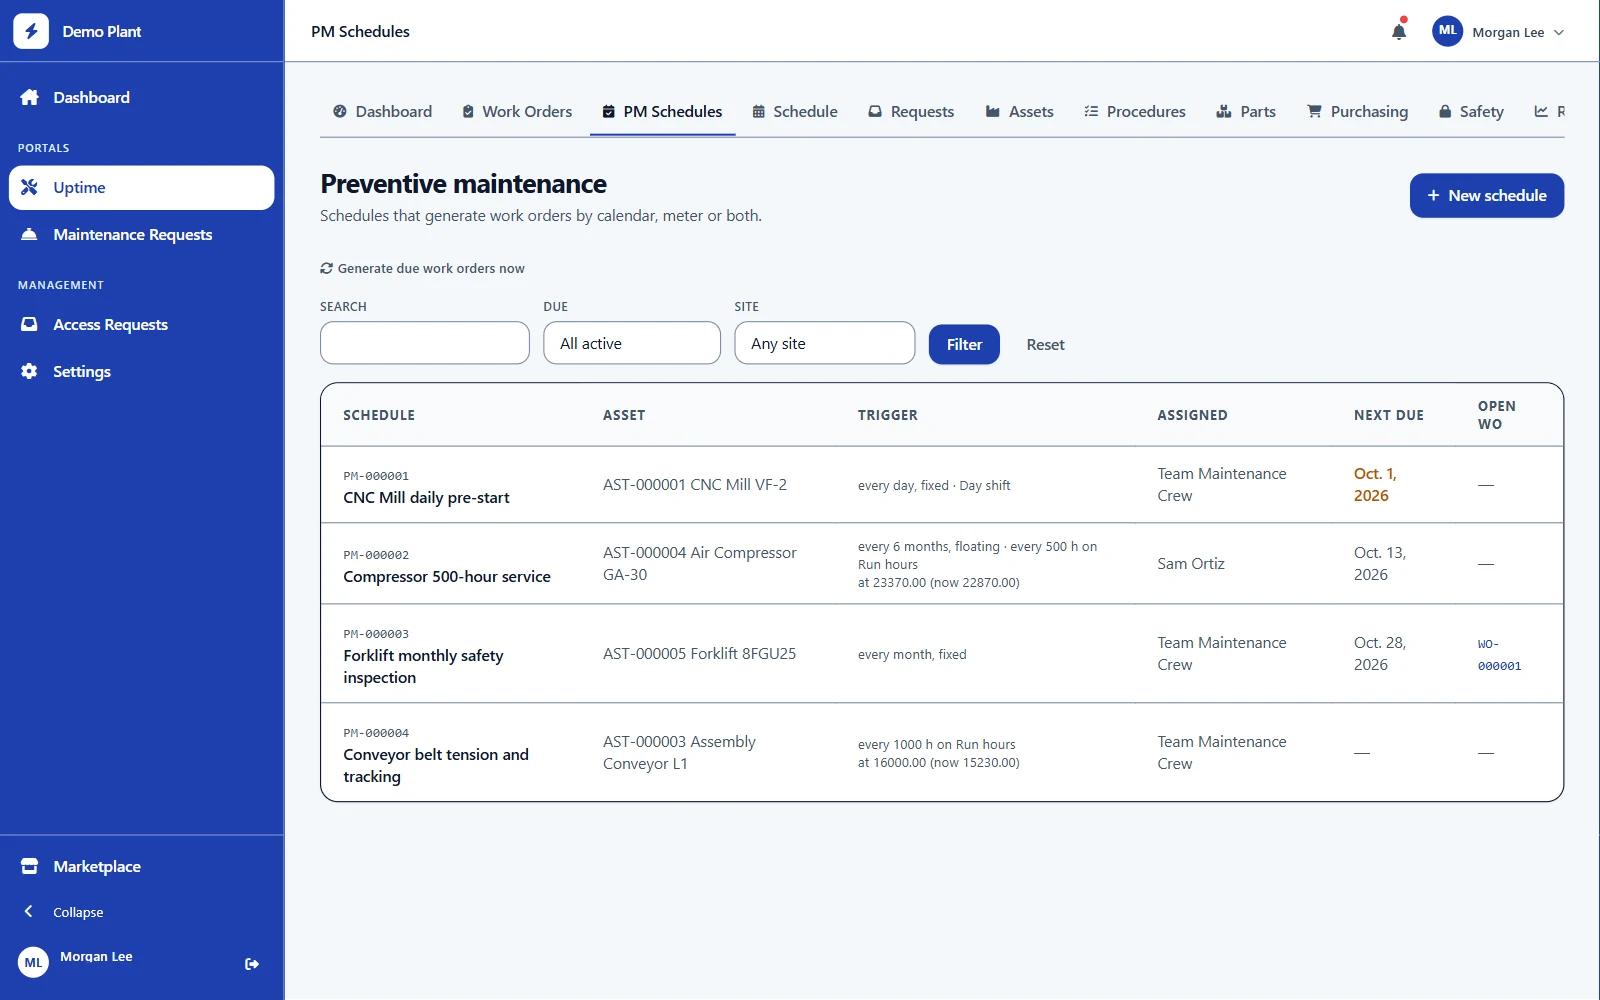Switch to the Requests tab
This screenshot has height=1000, width=1600.
(911, 112)
